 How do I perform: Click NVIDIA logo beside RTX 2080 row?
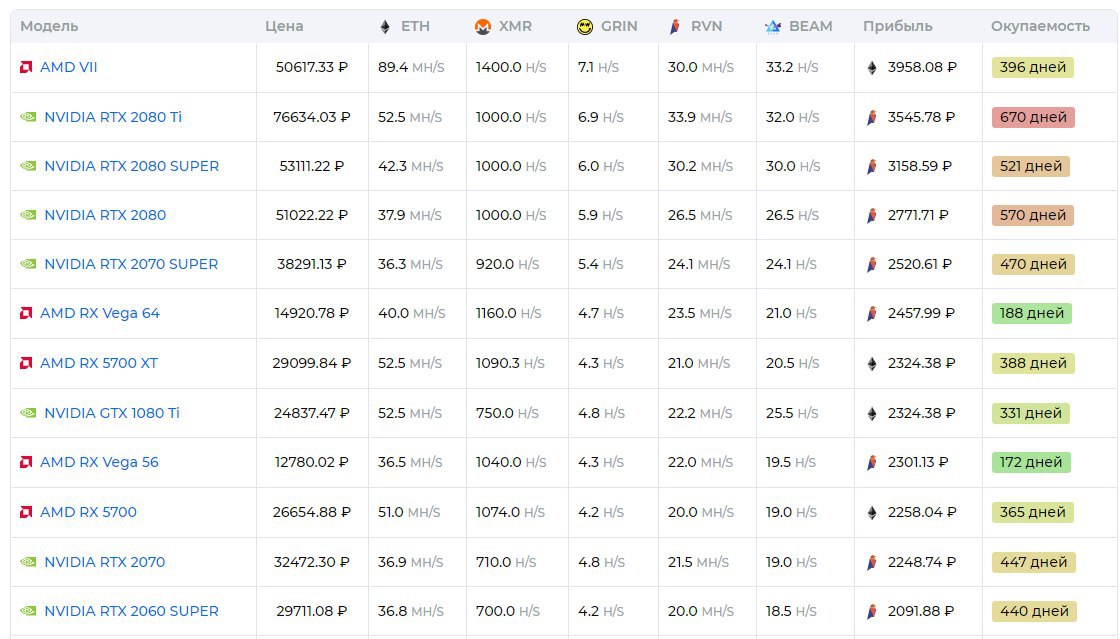coord(28,215)
